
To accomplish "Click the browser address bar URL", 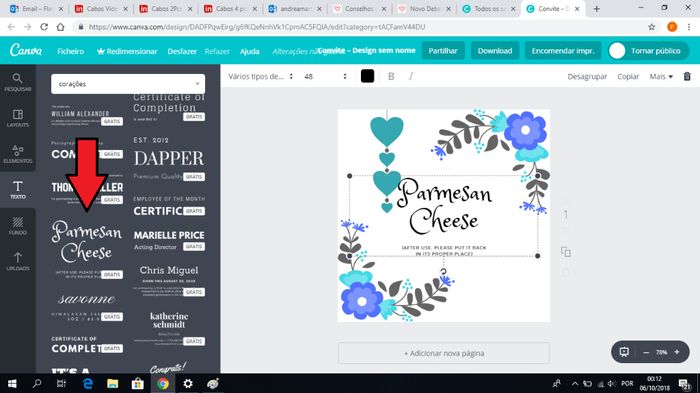I will 257,27.
